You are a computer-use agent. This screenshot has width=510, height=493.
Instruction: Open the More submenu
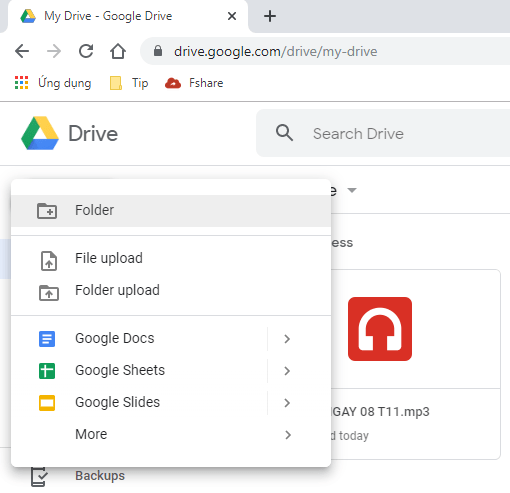[x=171, y=435]
